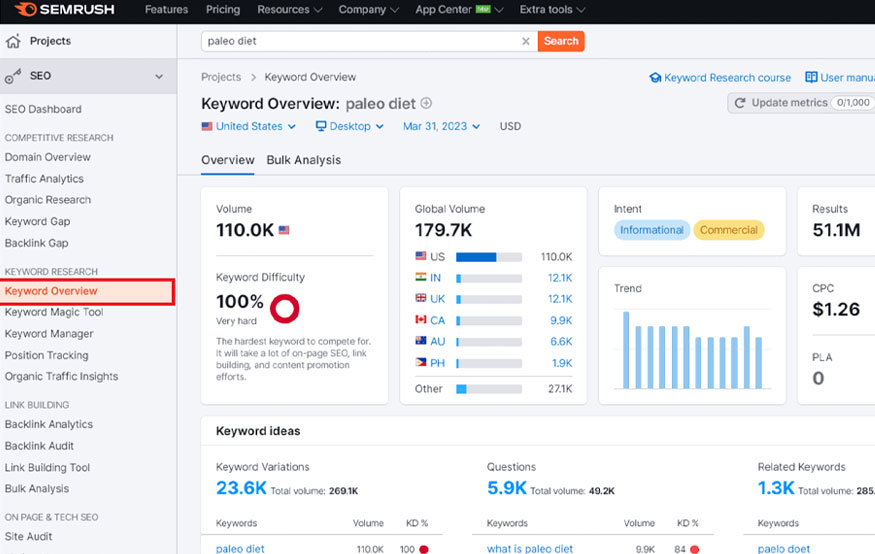
Task: Open Keyword Research course graduation cap icon
Action: click(655, 78)
